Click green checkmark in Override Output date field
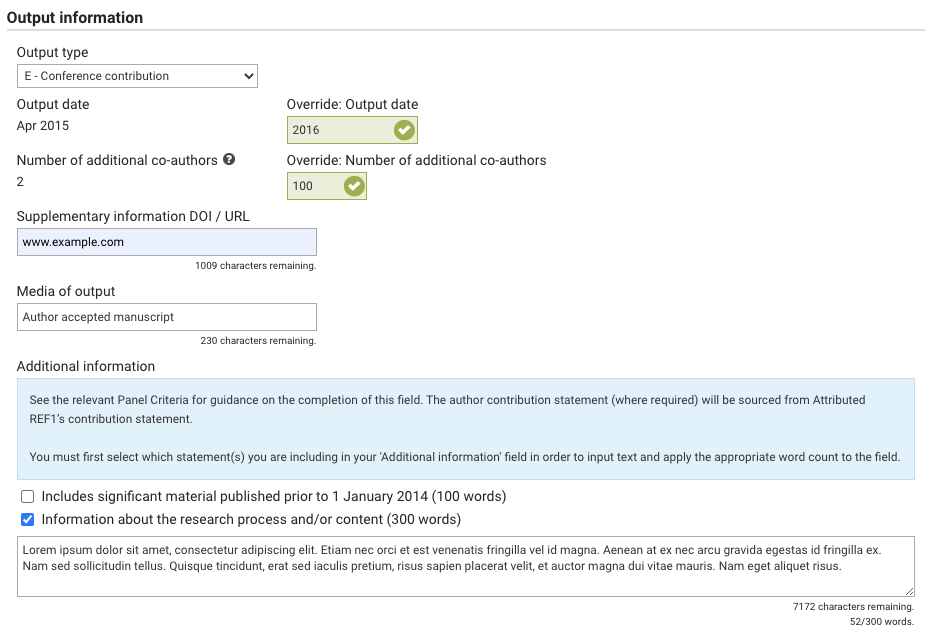Viewport: 933px width, 640px height. (x=404, y=130)
